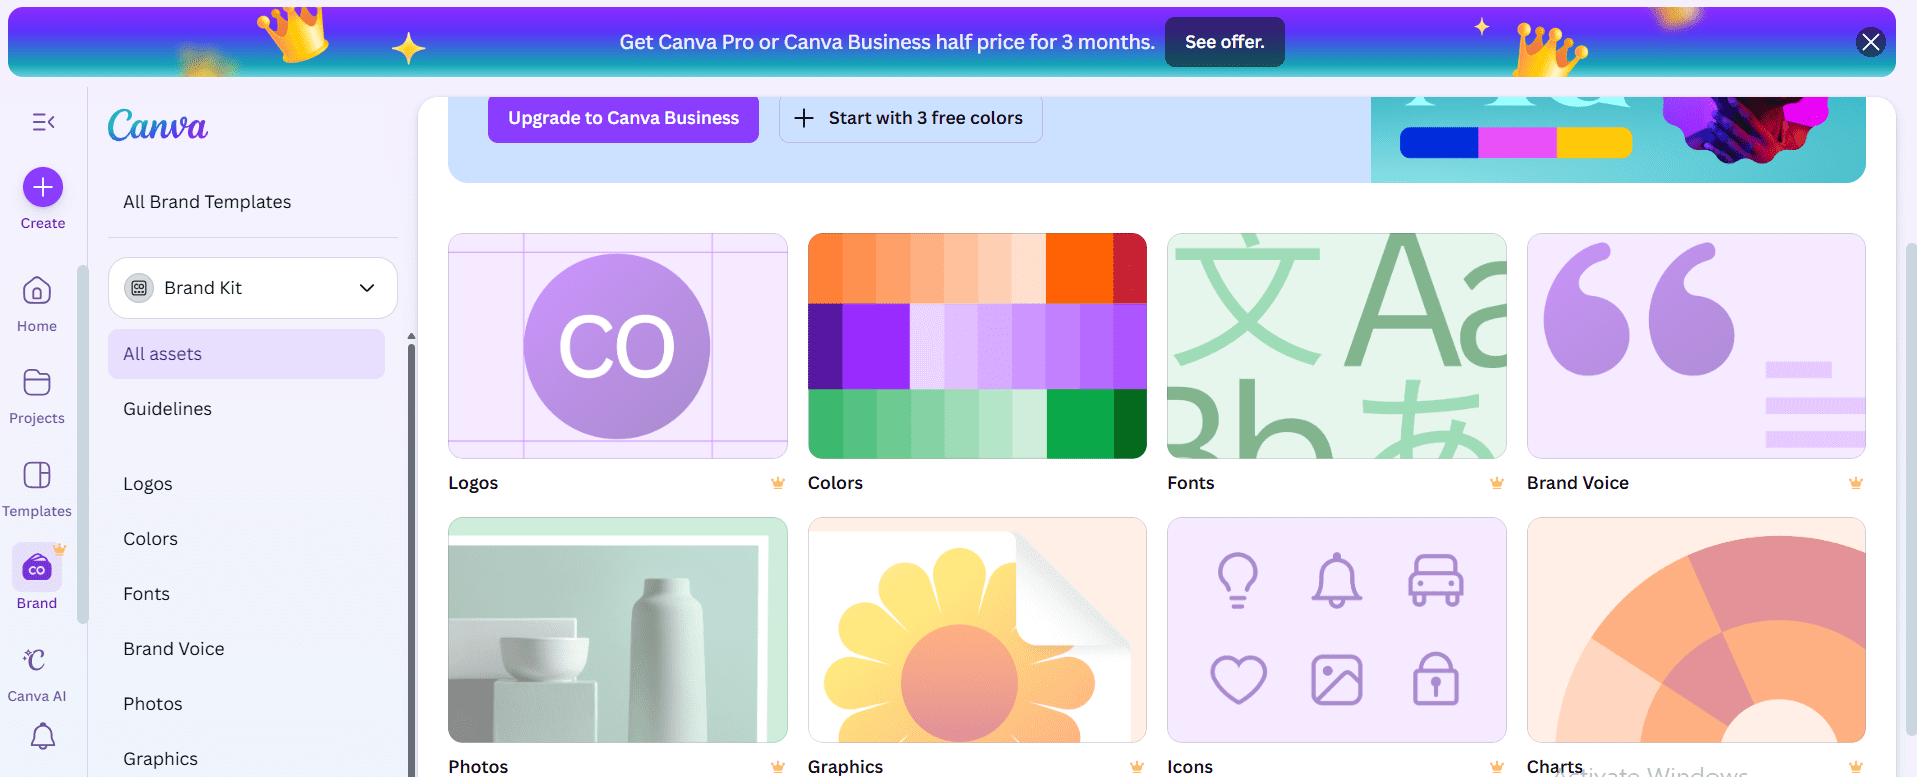This screenshot has height=777, width=1917.
Task: Dismiss the Canva Pro promo banner
Action: (x=1870, y=41)
